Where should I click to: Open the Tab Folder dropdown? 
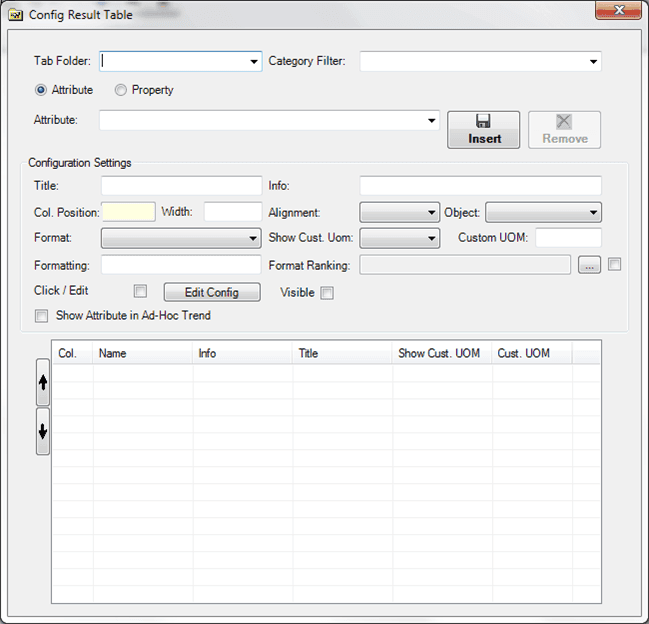[254, 62]
